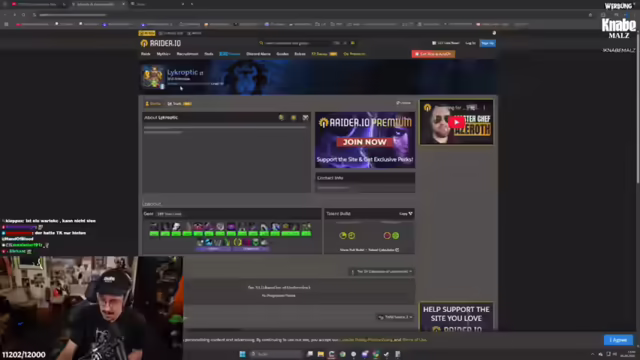This screenshot has height=360, width=640.
Task: Open the Streams navigation item
Action: [x=229, y=54]
